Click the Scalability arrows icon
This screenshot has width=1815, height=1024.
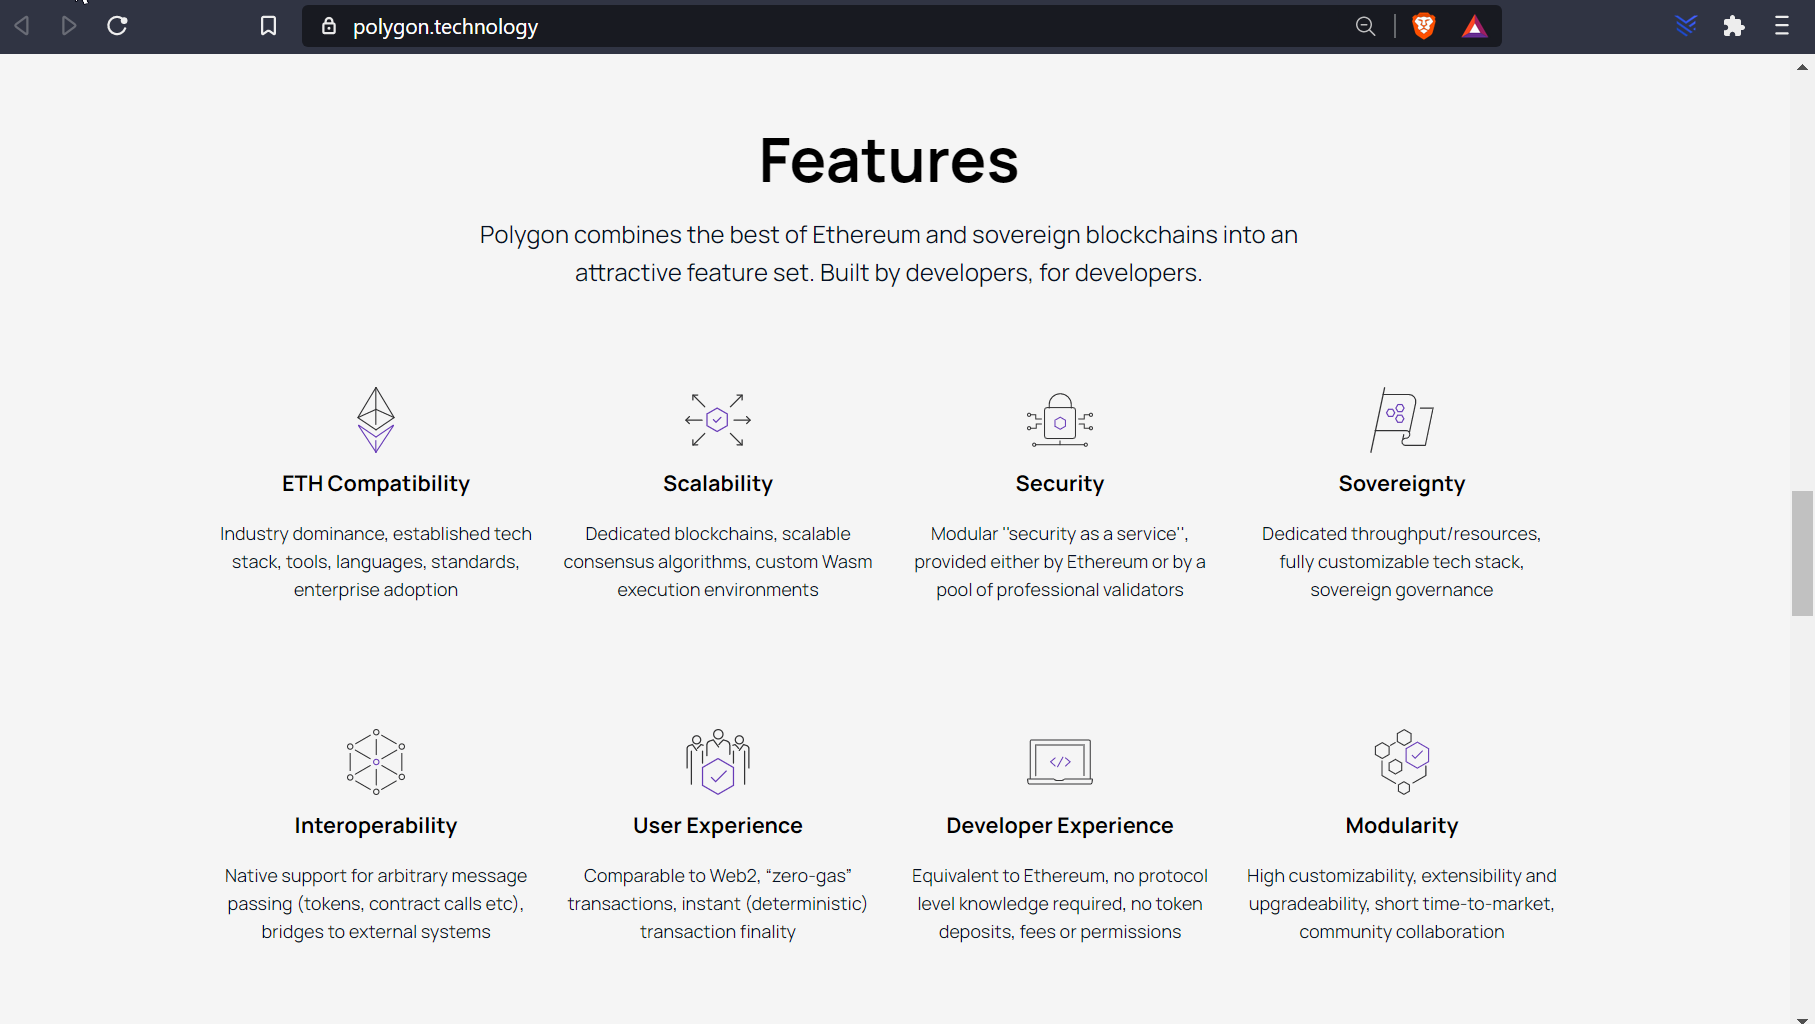[x=718, y=420]
